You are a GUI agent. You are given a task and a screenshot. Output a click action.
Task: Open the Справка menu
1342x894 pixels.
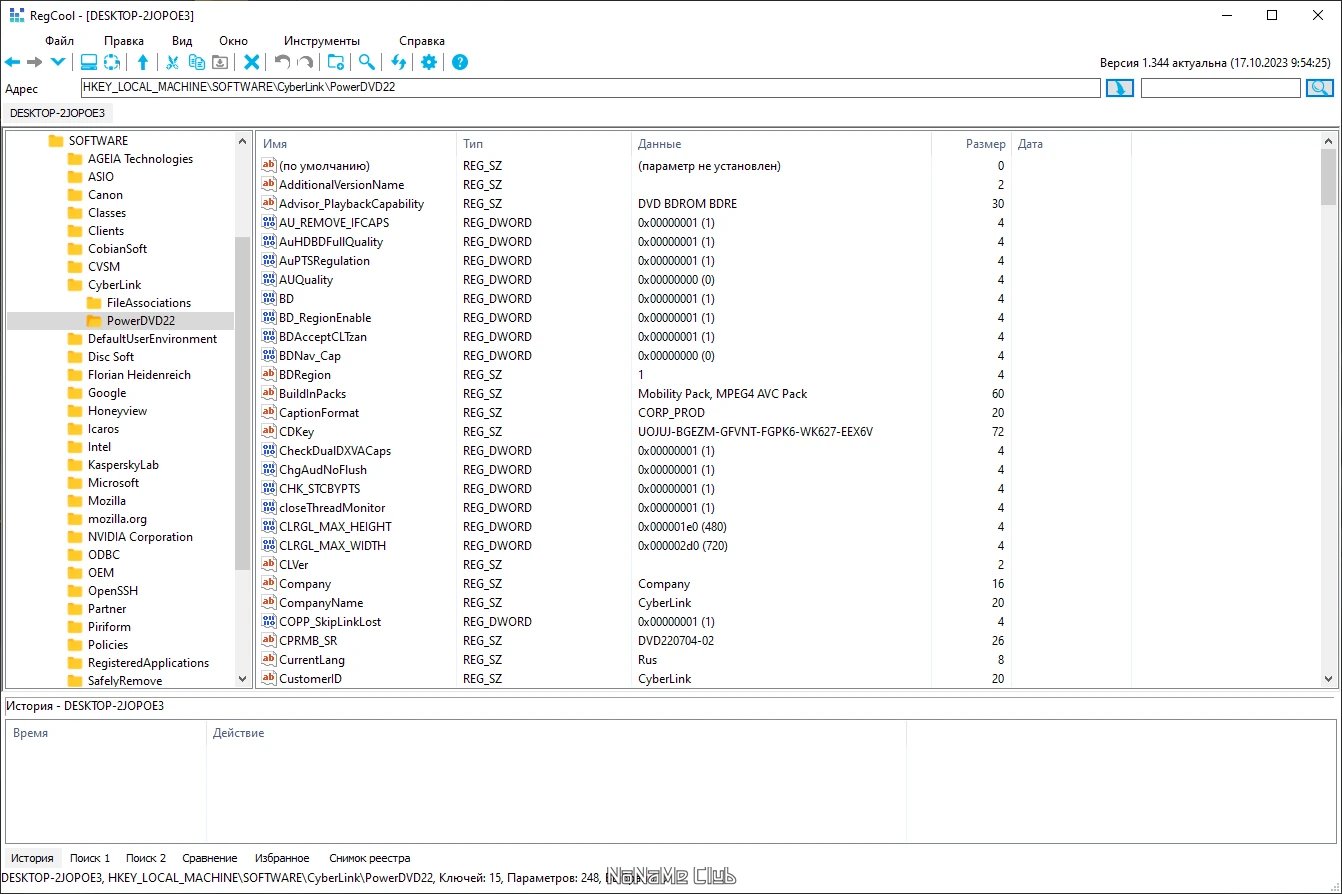coord(422,41)
